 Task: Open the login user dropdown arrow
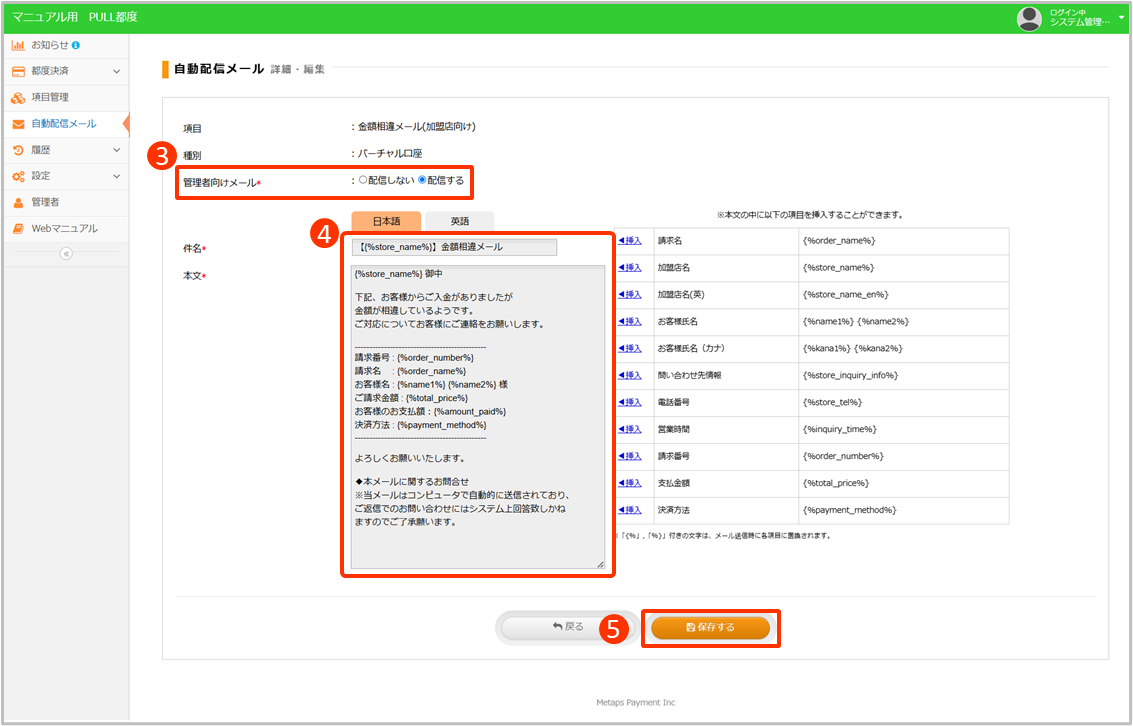(x=1121, y=17)
